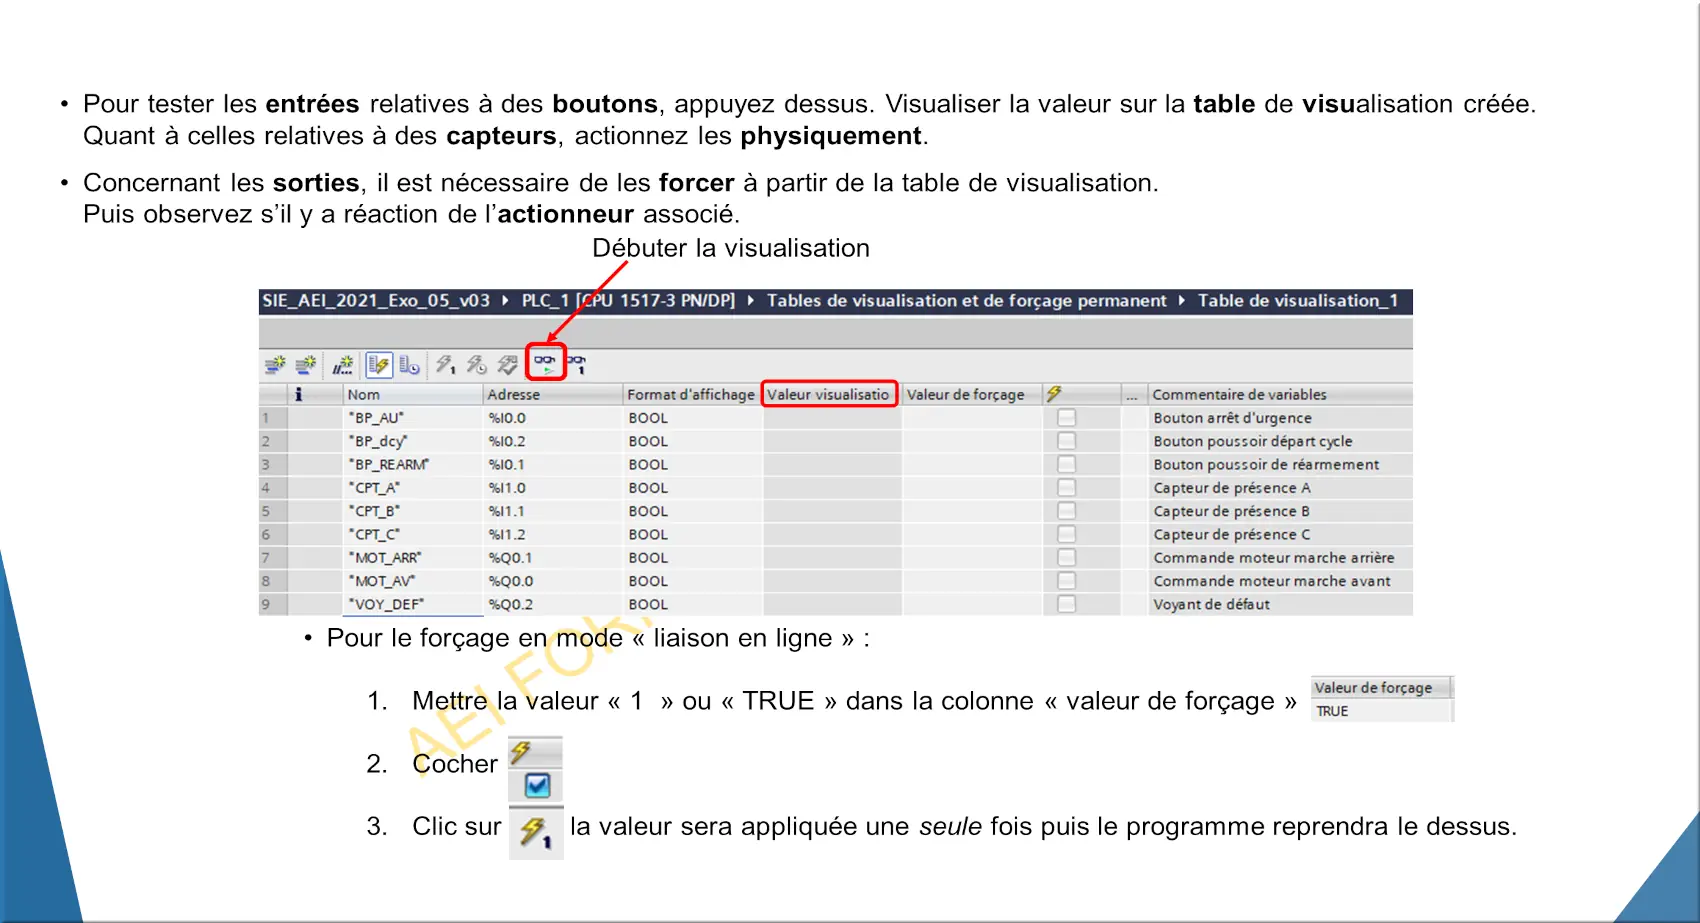Click the modify once lightning icon in toolbar
Viewport: 1700px width, 923px height.
(x=445, y=365)
